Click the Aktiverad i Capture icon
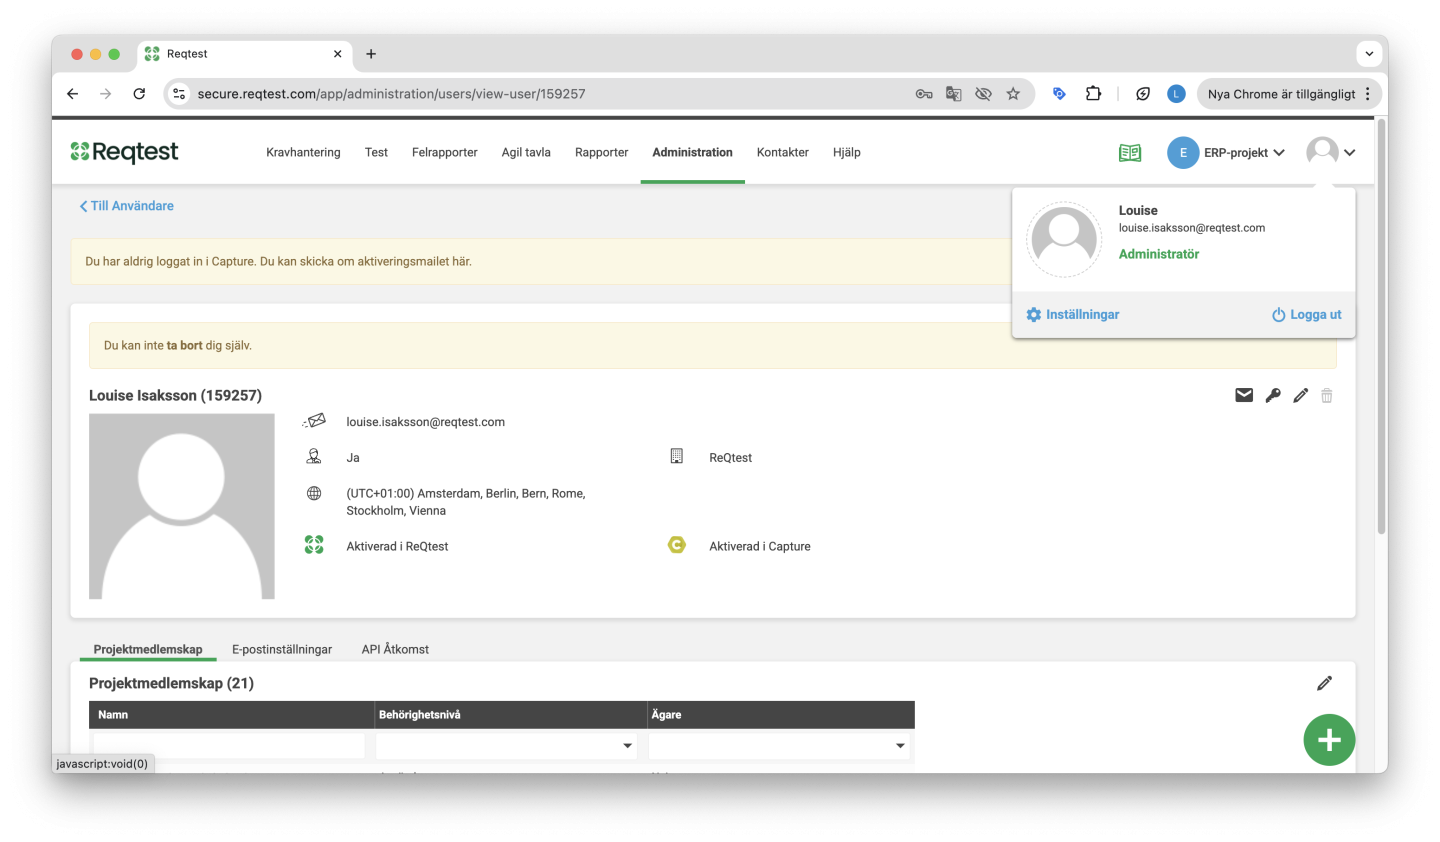The image size is (1440, 842). (x=677, y=545)
